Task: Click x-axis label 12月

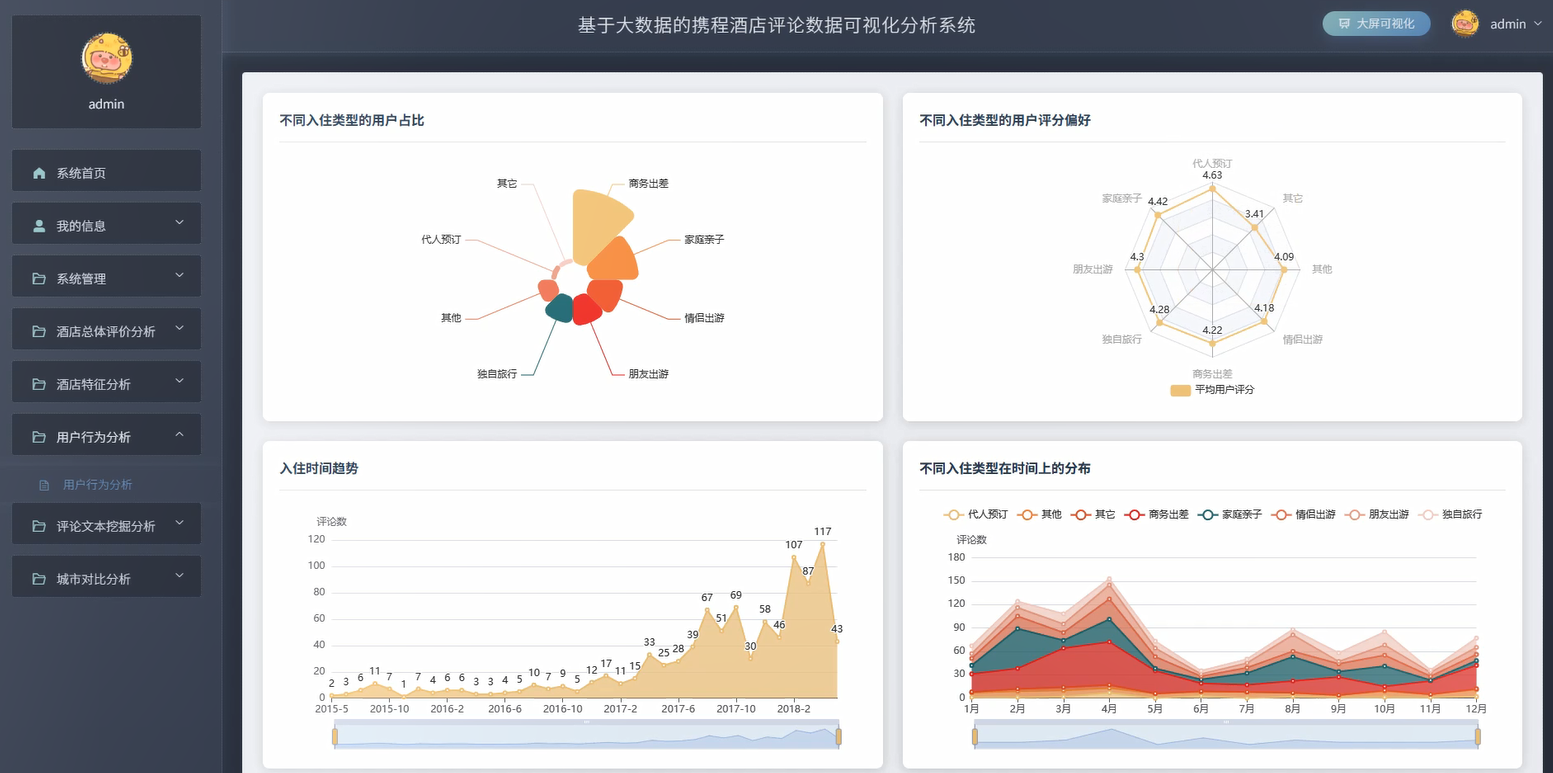Action: [x=1476, y=709]
